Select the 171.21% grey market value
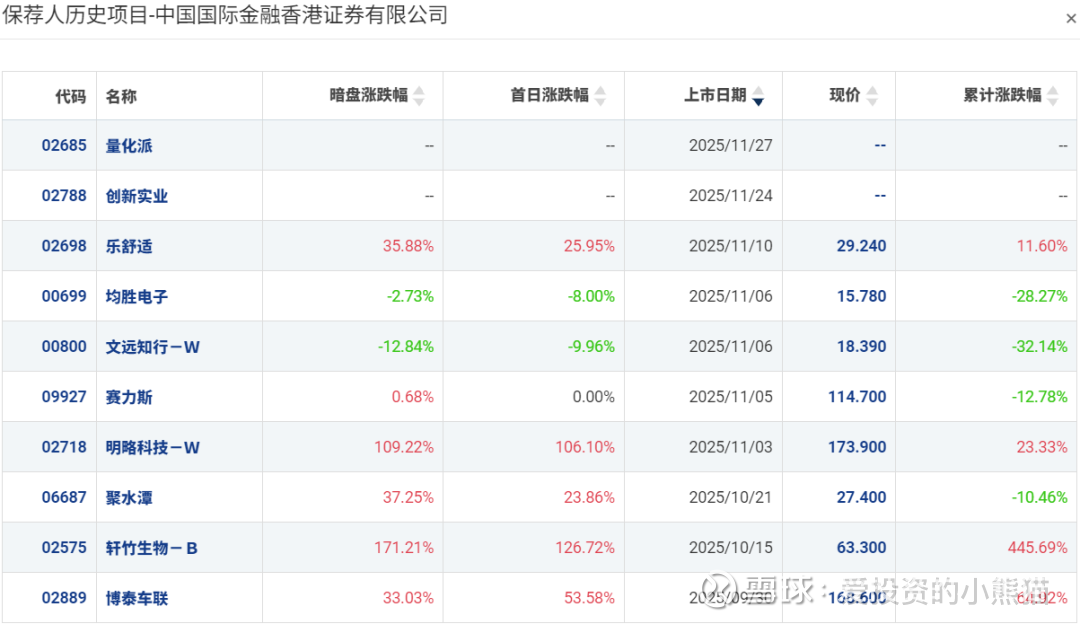The image size is (1080, 624). 404,548
